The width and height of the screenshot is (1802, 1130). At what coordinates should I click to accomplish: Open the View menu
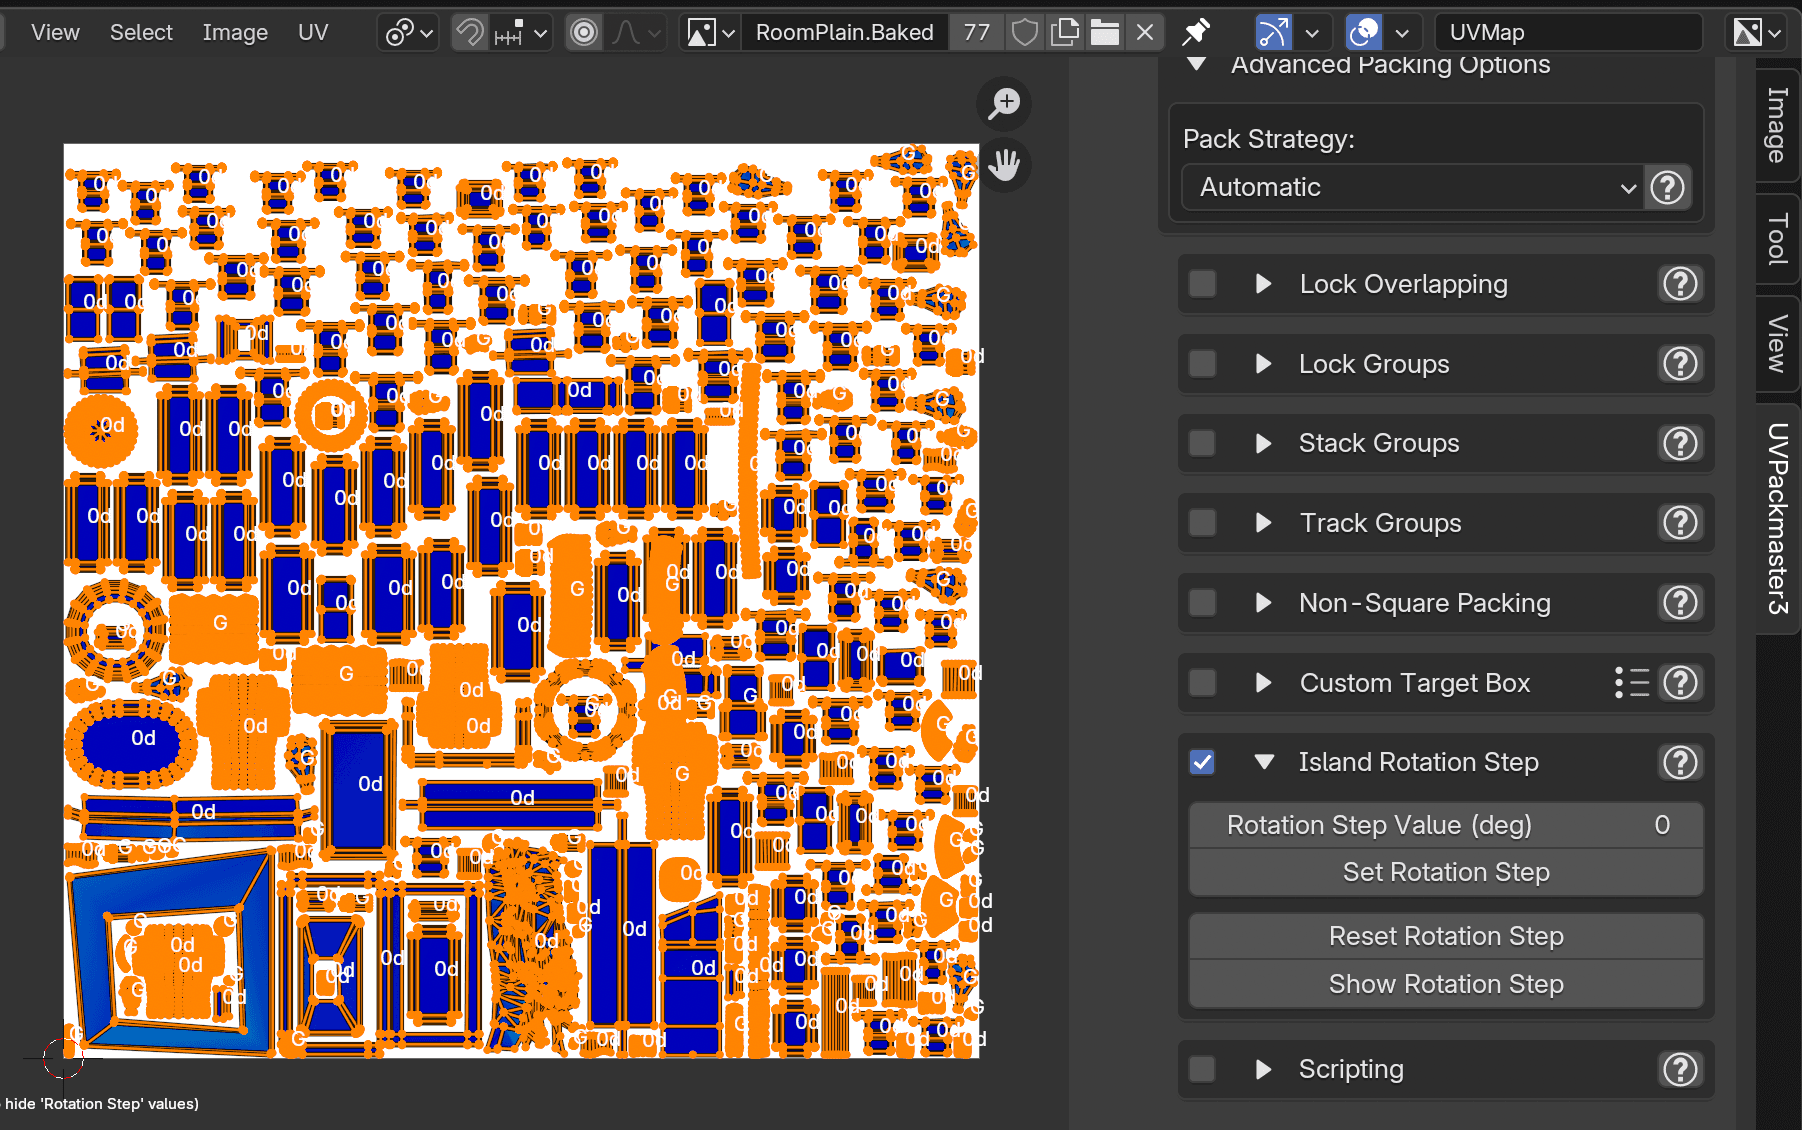[x=55, y=32]
